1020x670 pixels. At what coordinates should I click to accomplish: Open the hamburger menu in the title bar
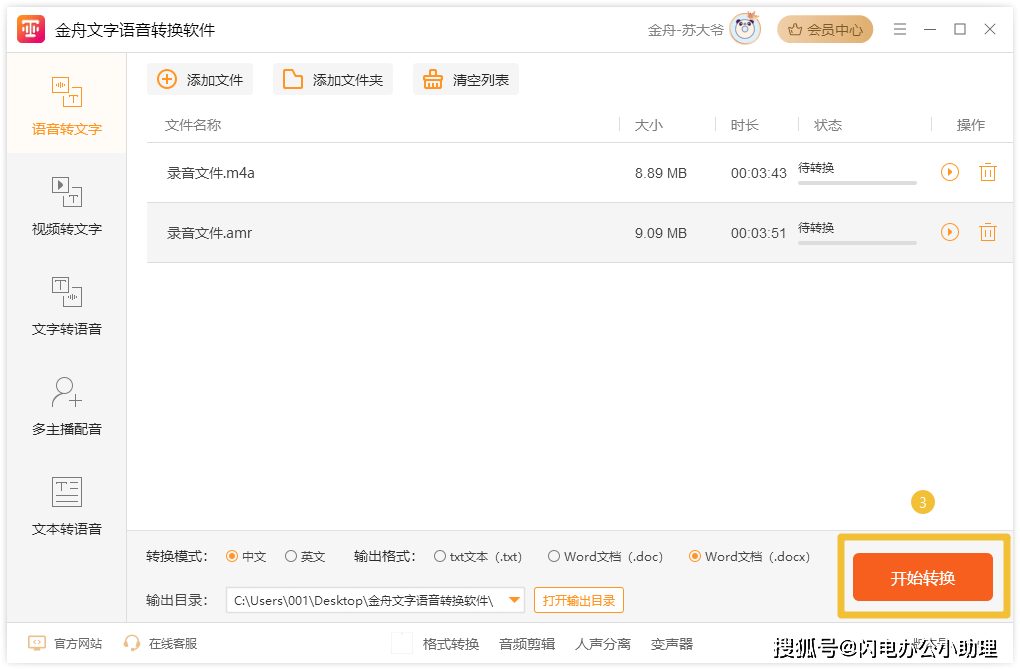(x=900, y=29)
